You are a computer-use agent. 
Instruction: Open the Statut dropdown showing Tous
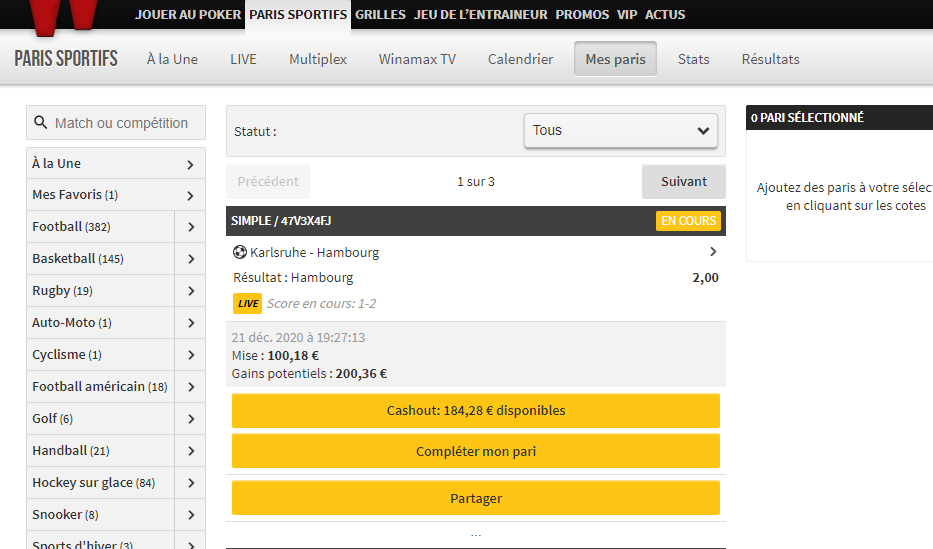click(x=621, y=130)
